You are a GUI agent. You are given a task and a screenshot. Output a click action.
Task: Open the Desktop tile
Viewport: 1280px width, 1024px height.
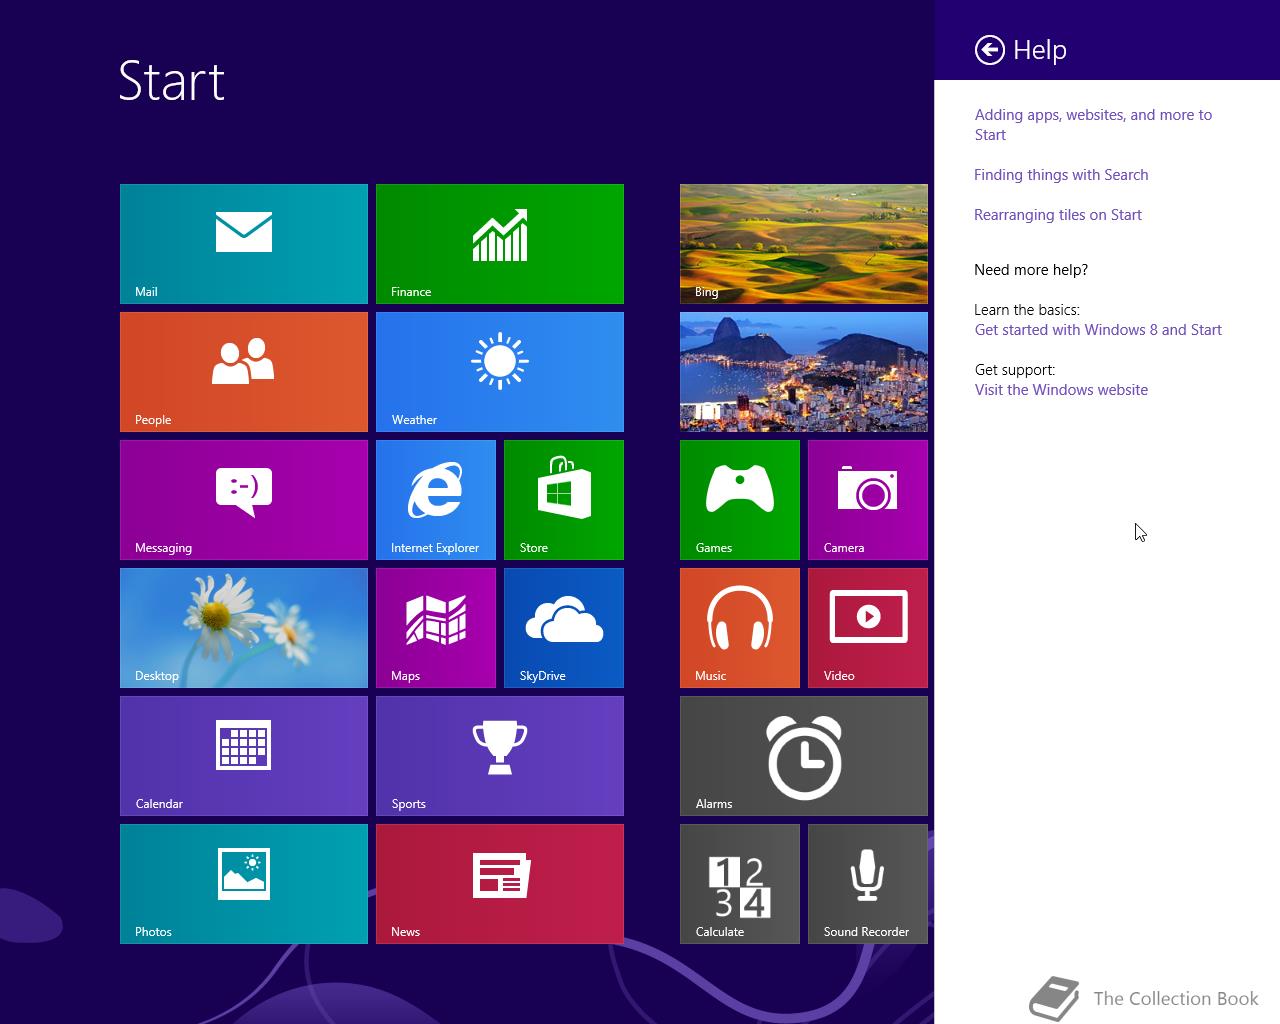point(244,628)
